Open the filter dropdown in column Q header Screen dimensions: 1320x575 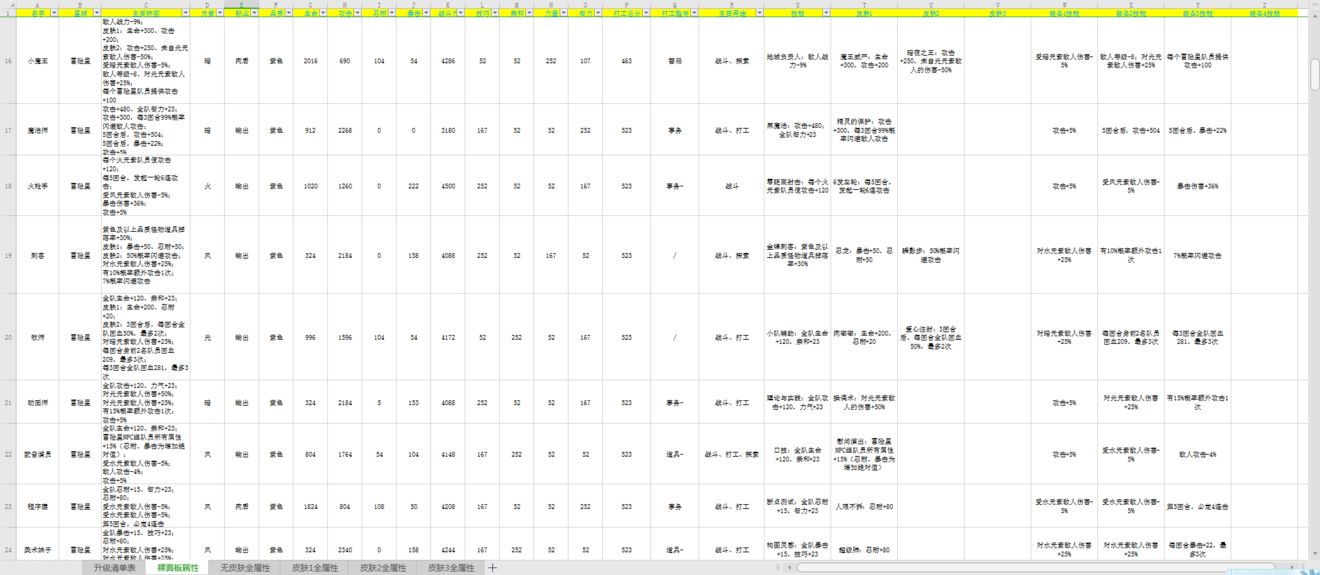pos(692,14)
